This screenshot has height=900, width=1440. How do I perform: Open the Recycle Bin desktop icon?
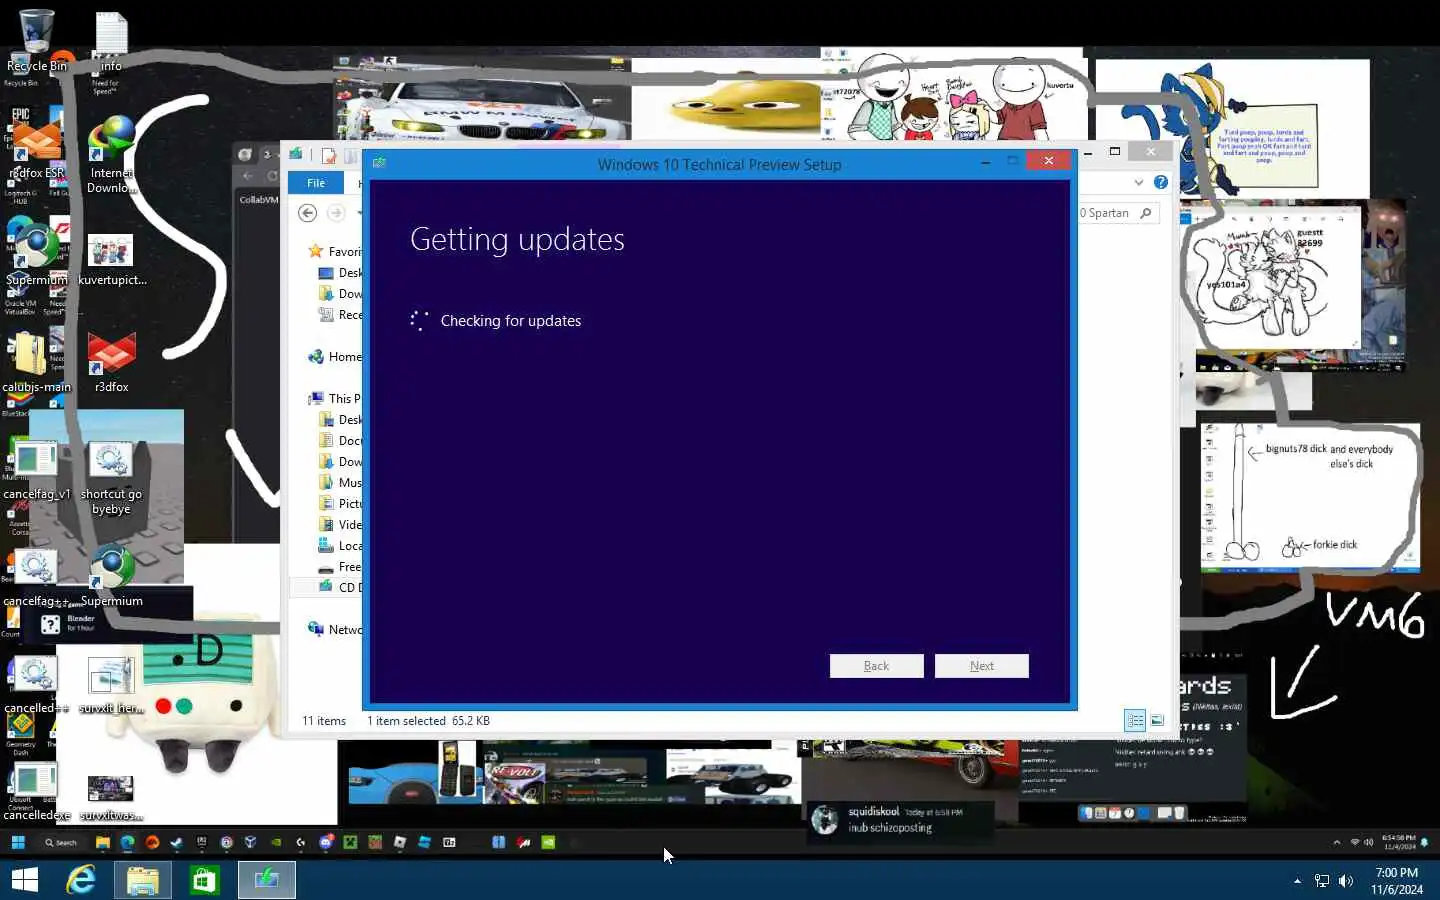pyautogui.click(x=36, y=40)
